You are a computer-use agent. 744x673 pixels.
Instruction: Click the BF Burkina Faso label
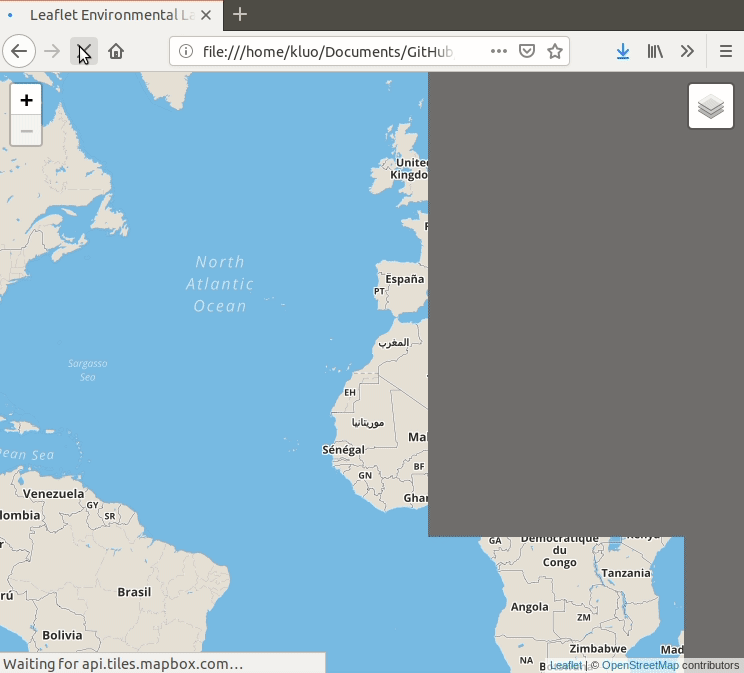(x=419, y=467)
